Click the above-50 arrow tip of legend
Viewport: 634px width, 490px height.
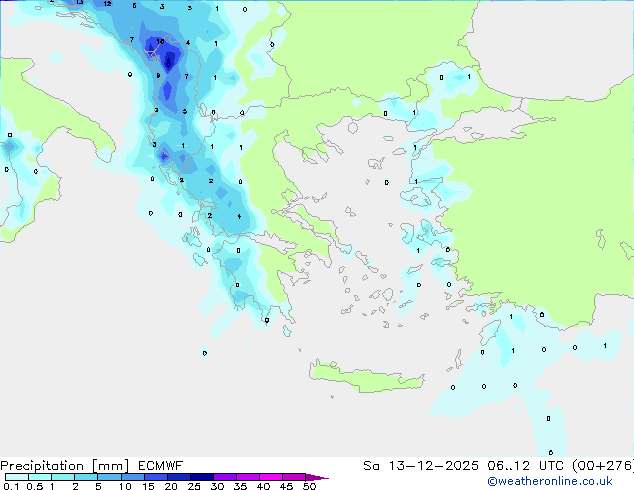(317, 477)
